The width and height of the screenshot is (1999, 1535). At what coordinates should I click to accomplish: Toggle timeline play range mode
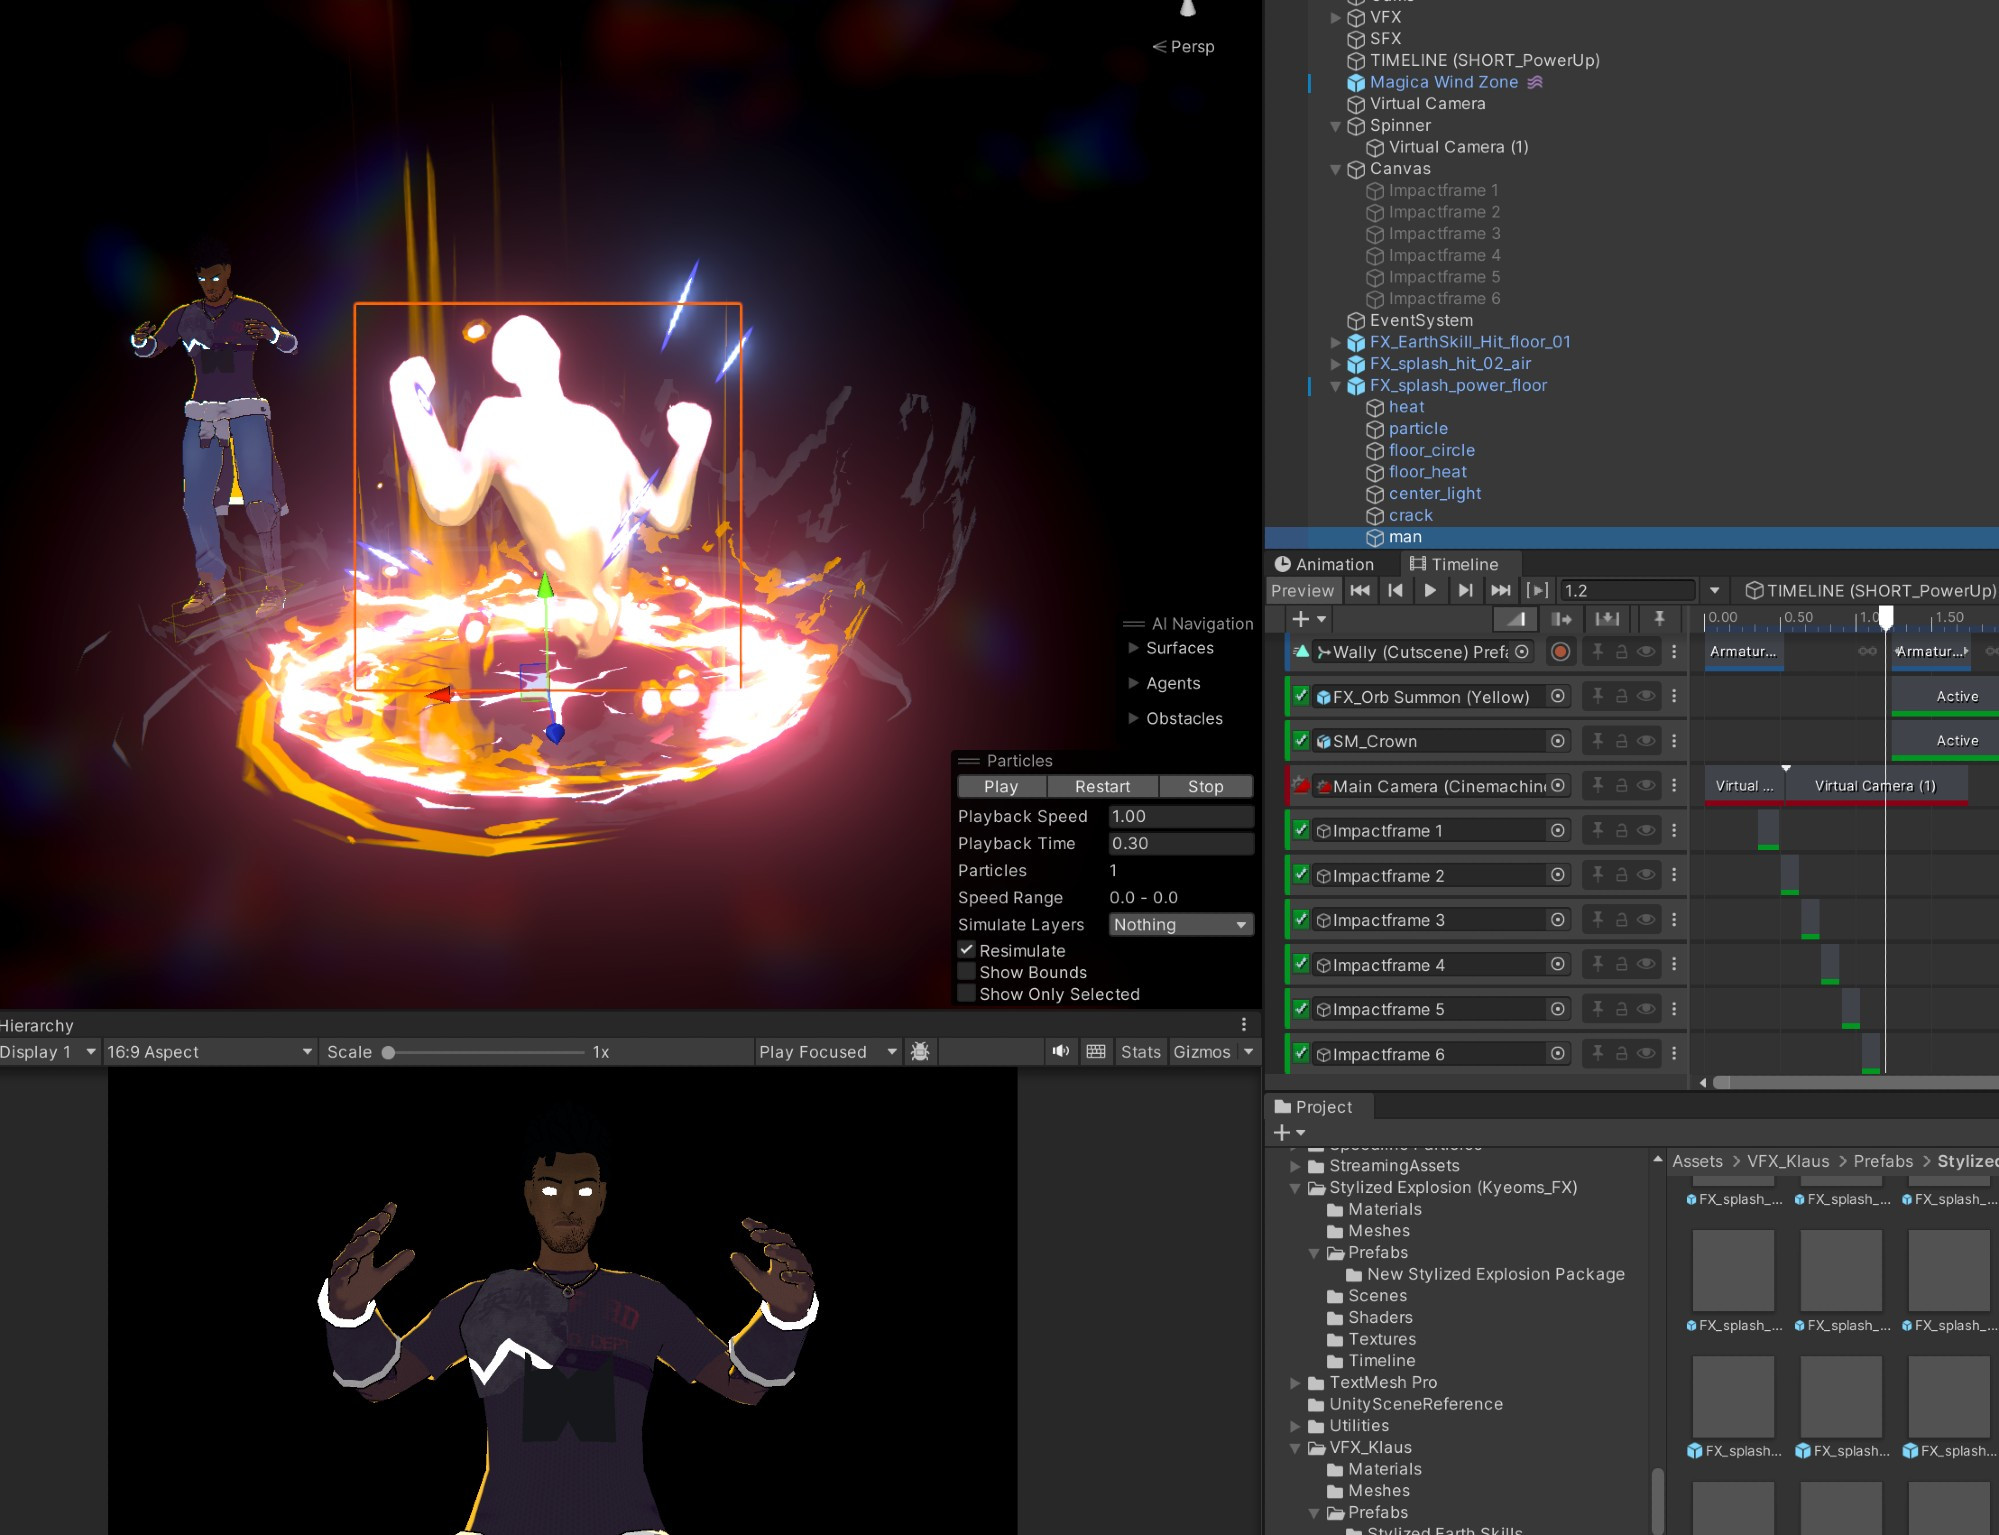[1537, 591]
